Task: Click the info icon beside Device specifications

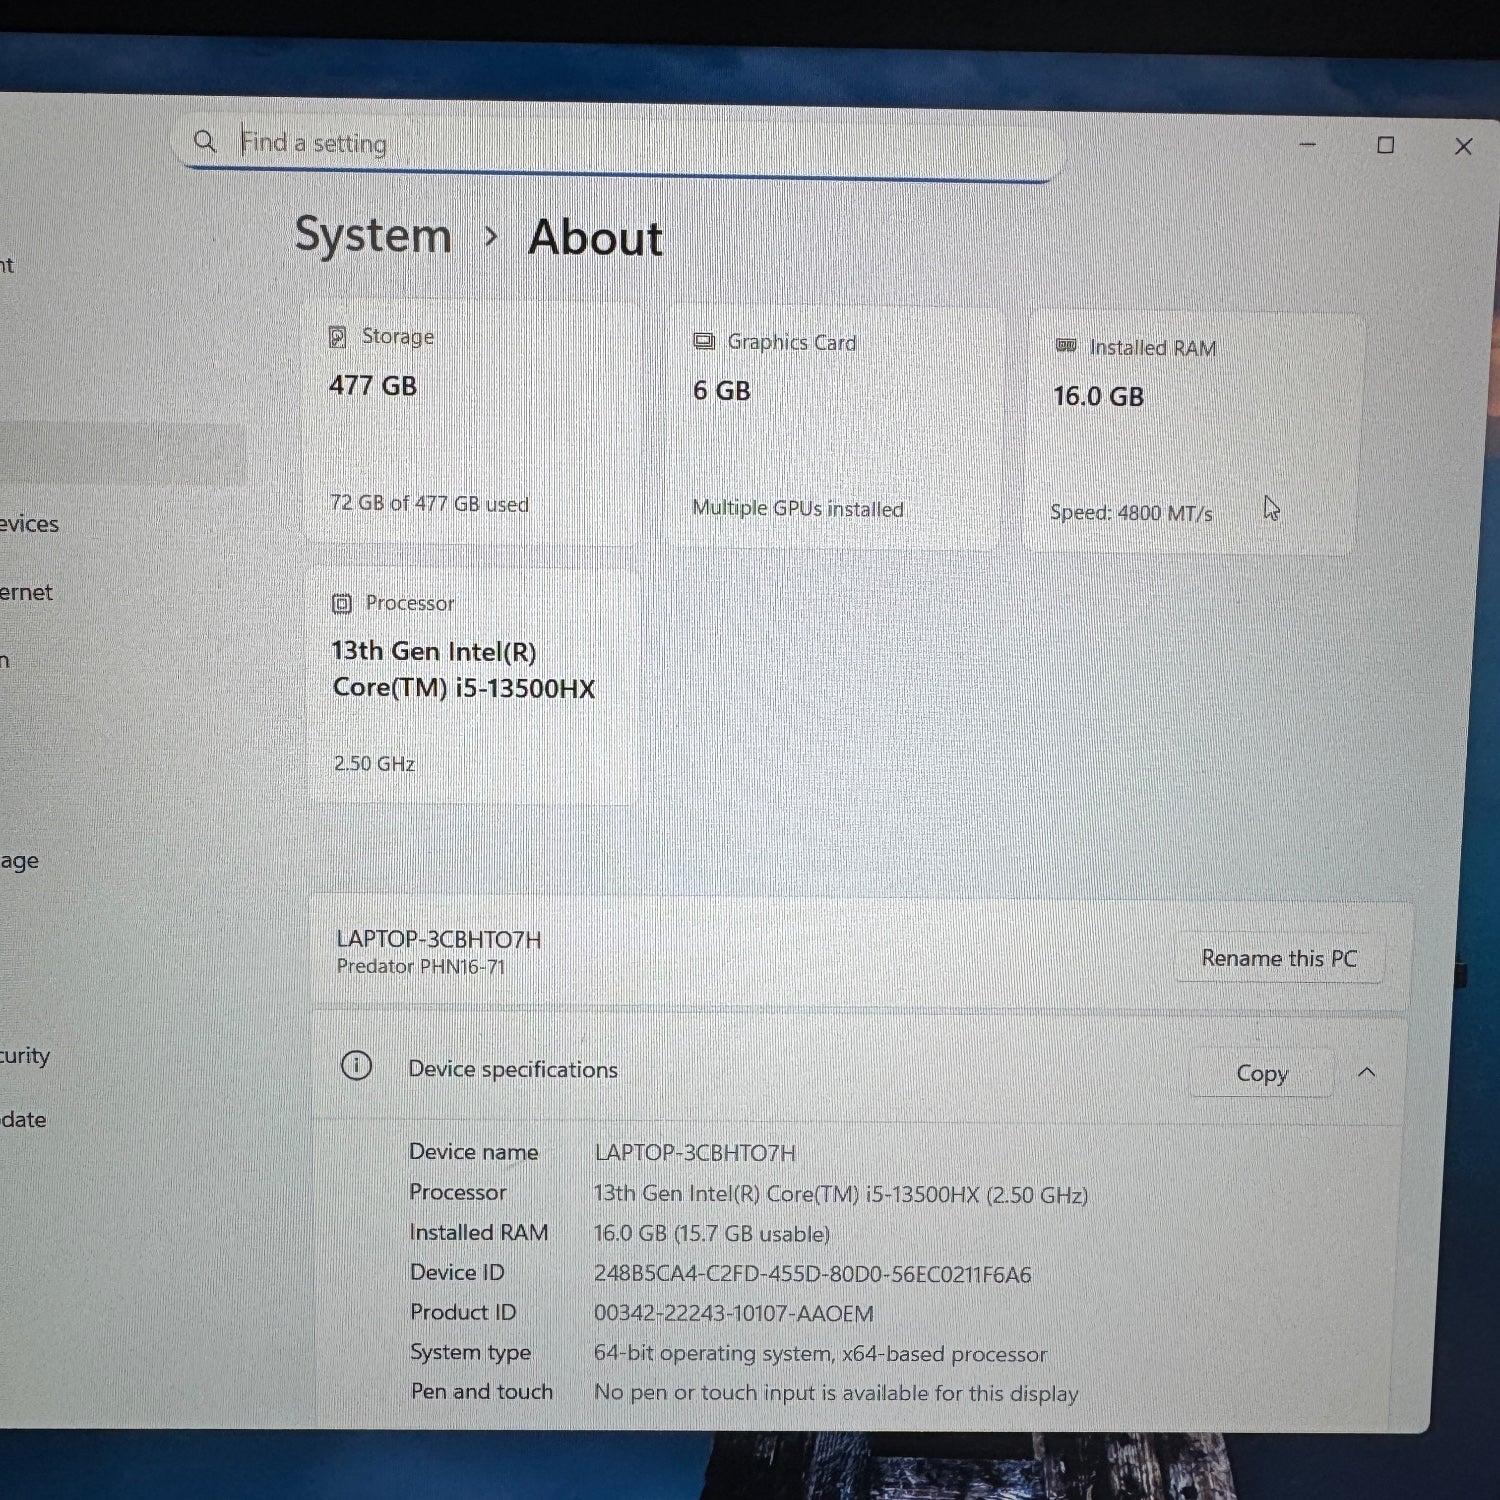Action: [x=356, y=1066]
